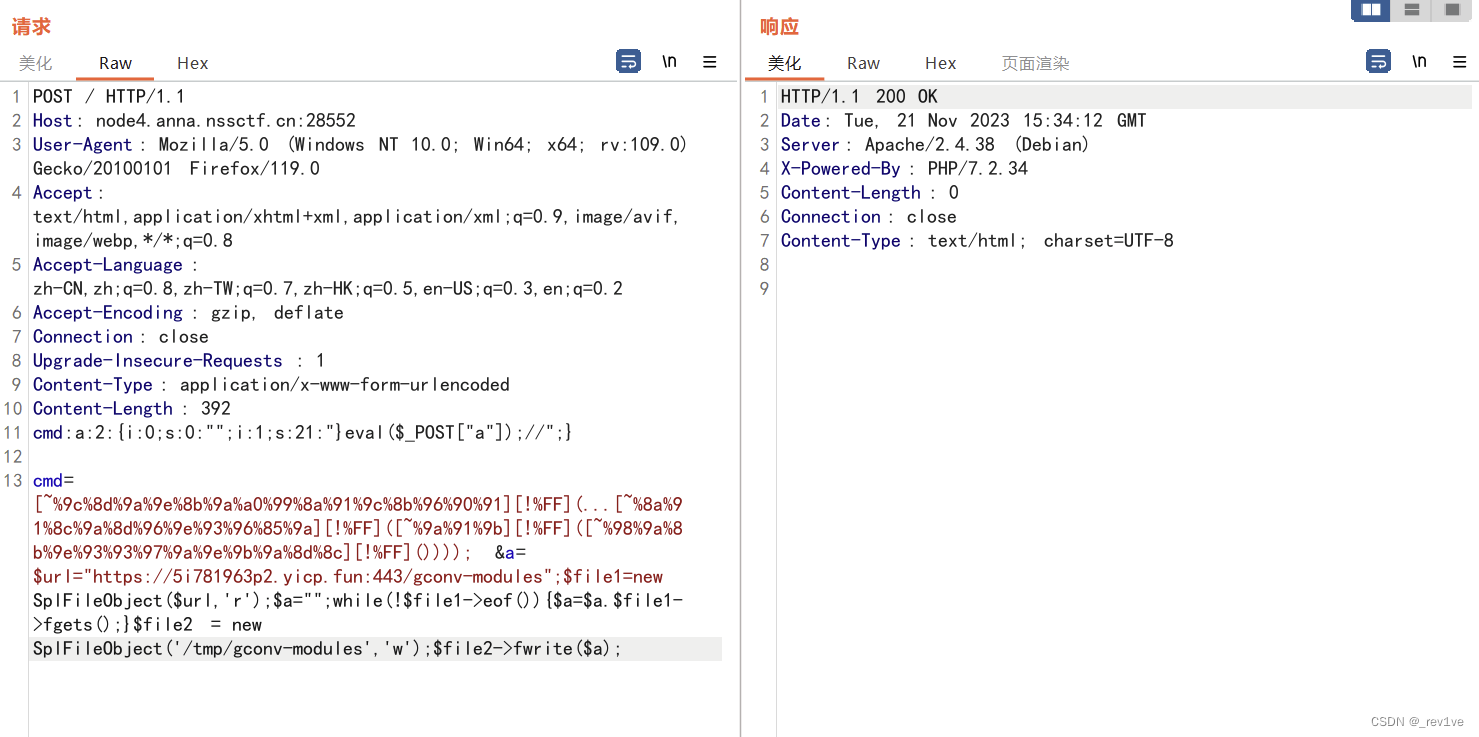This screenshot has width=1479, height=737.
Task: Click the Accept-Encoding gzip, deflate line
Action: tap(188, 313)
